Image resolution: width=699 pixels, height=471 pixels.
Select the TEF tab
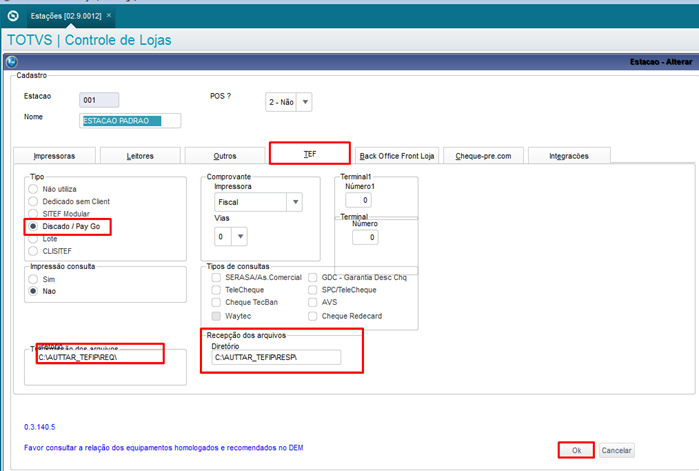310,154
